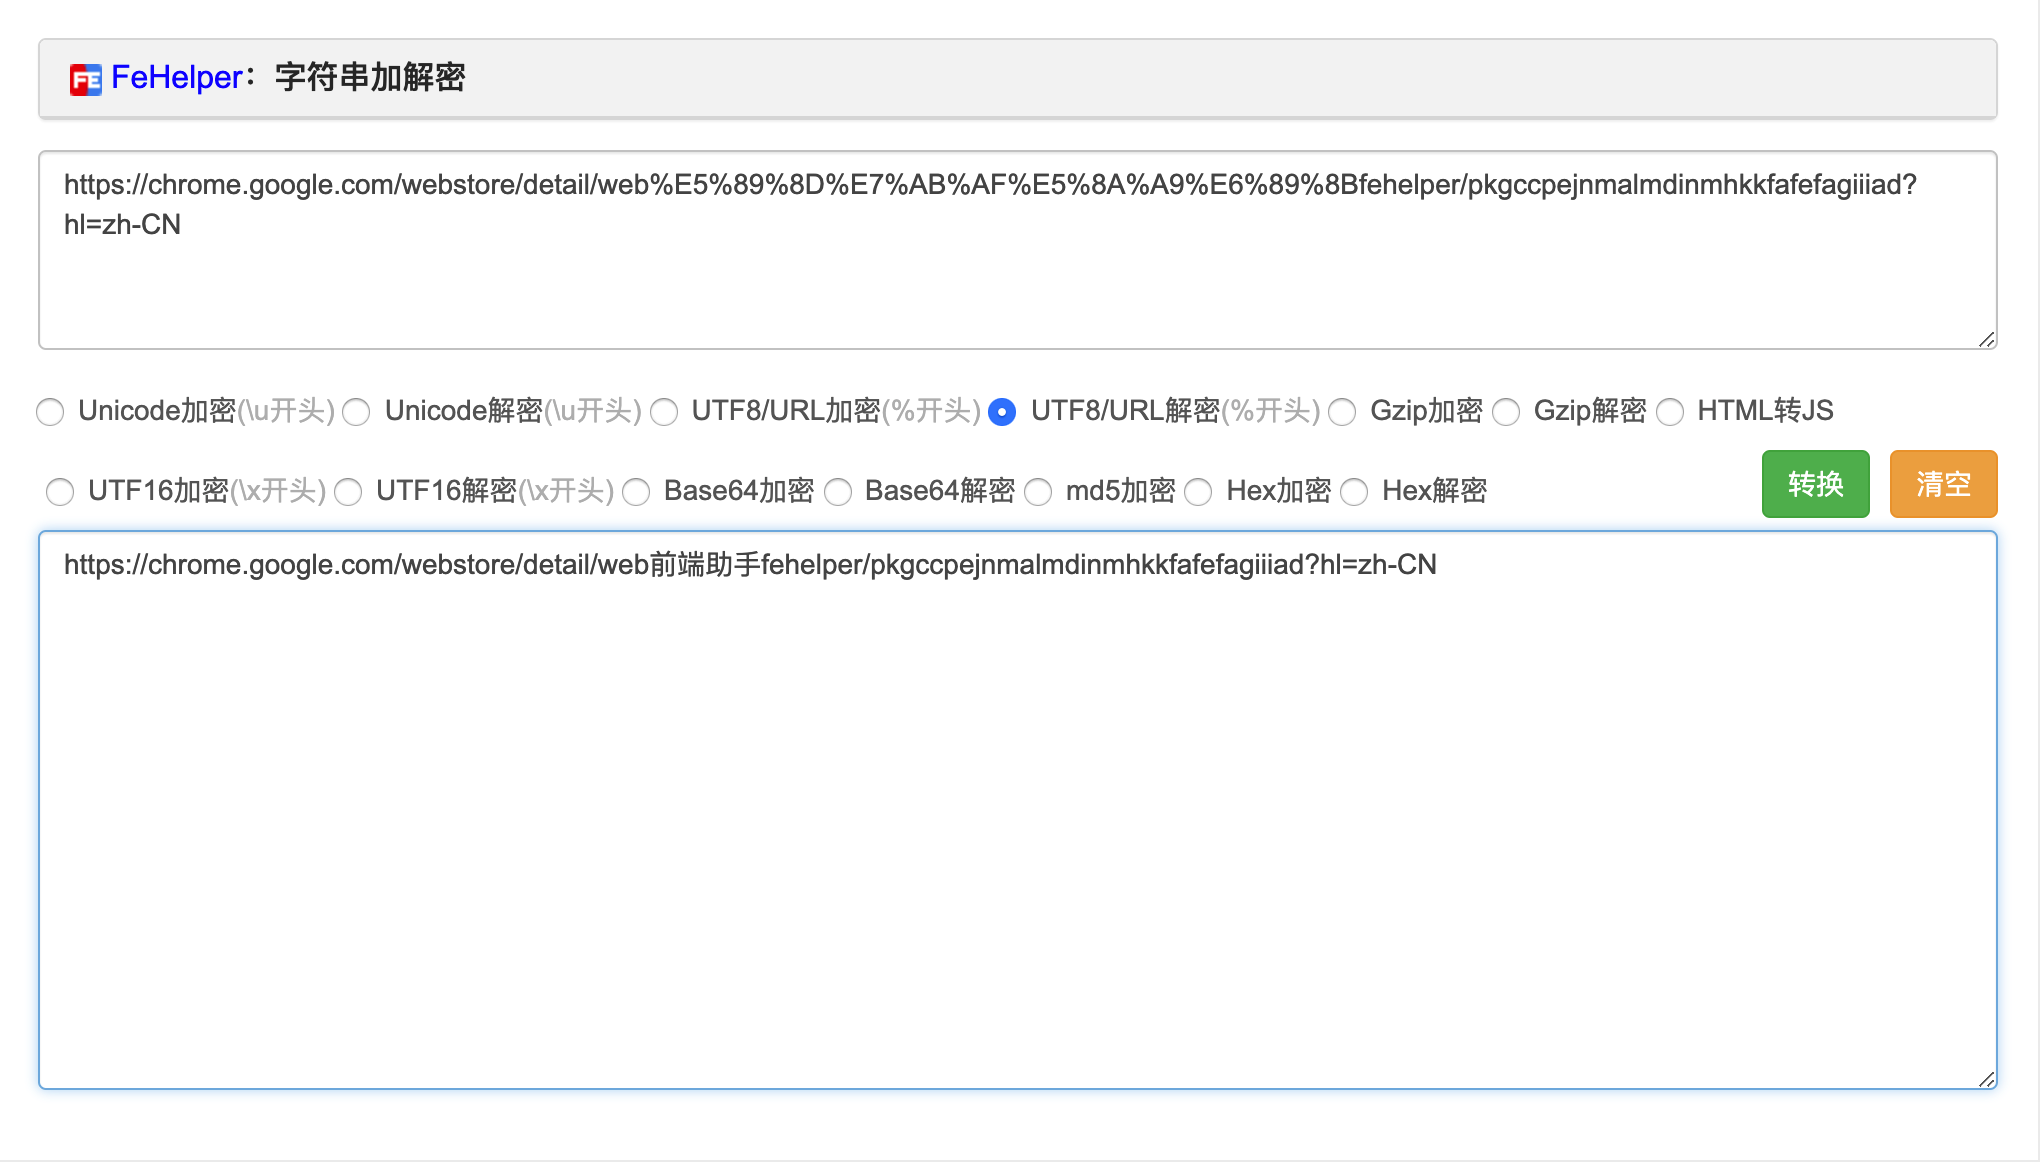Select Hex加密 encoding option
The image size is (2040, 1162).
(1202, 489)
